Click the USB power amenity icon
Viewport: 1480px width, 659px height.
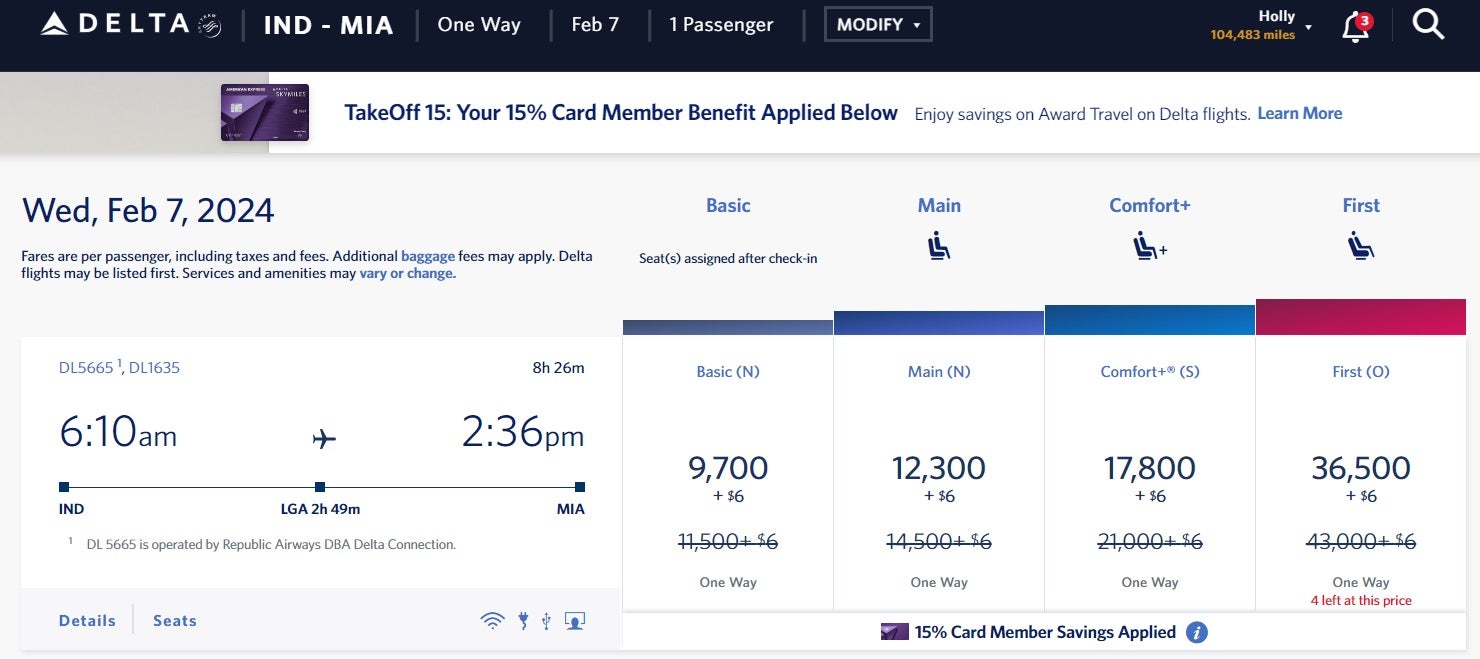tap(546, 621)
